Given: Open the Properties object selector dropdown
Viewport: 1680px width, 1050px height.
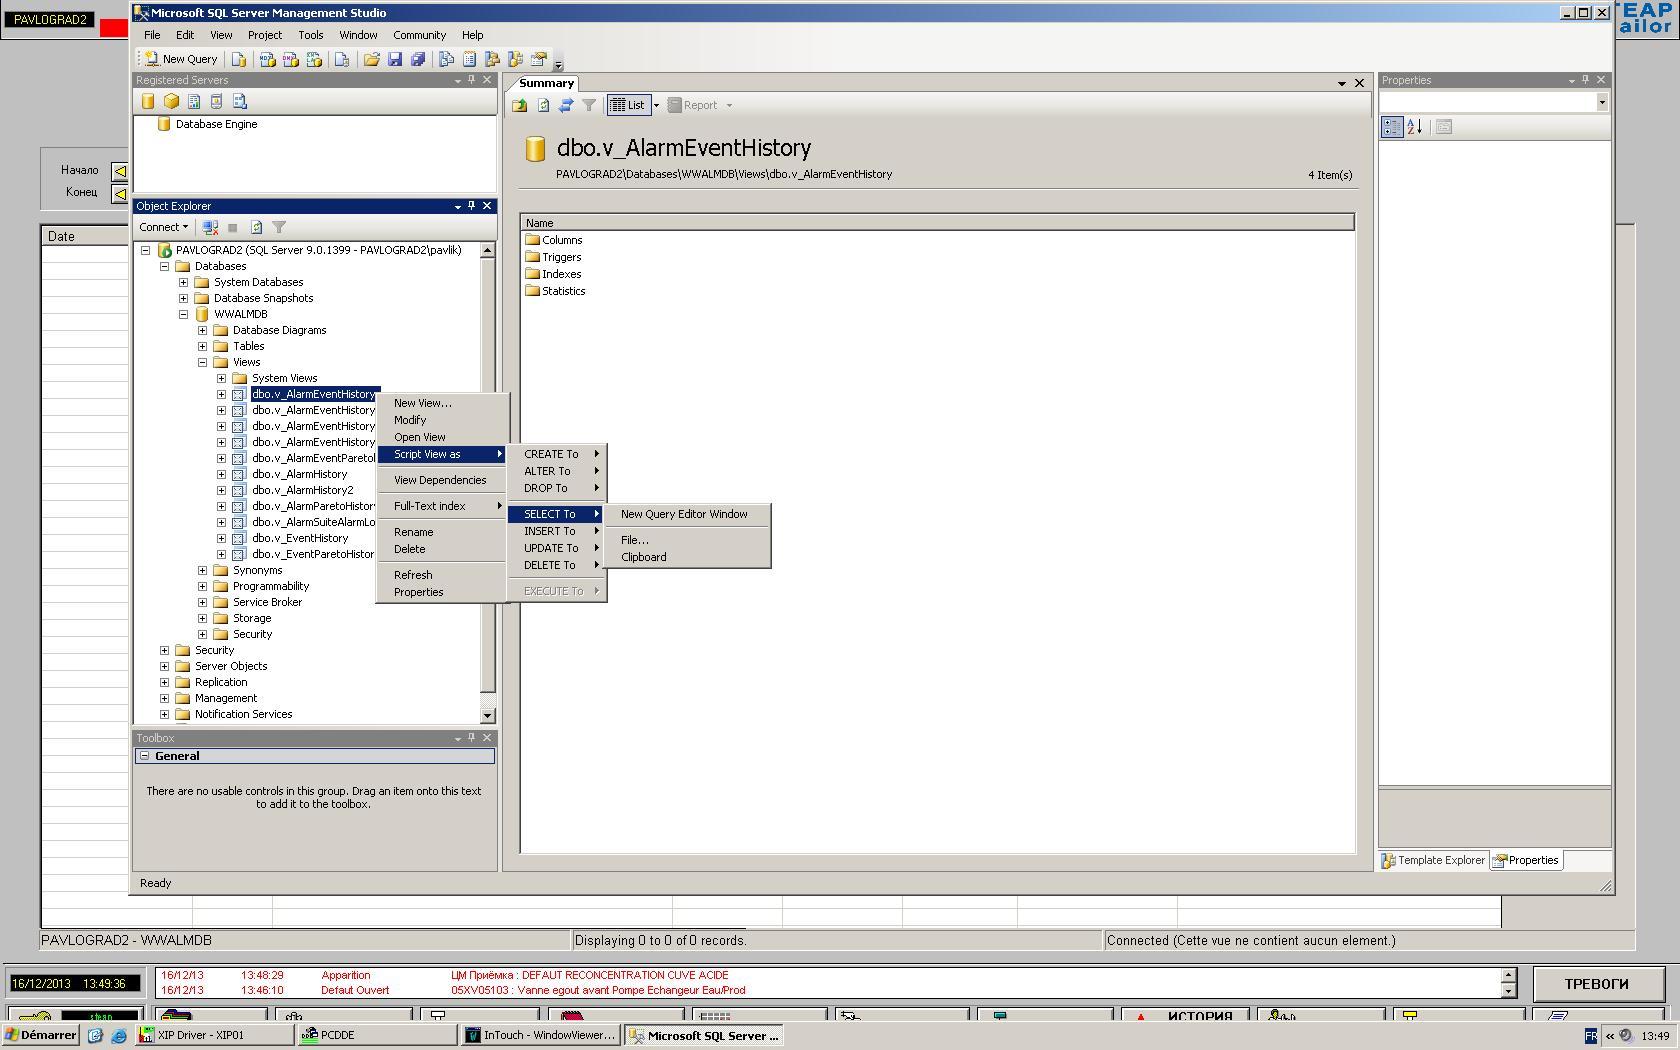Looking at the screenshot, I should click(1601, 102).
